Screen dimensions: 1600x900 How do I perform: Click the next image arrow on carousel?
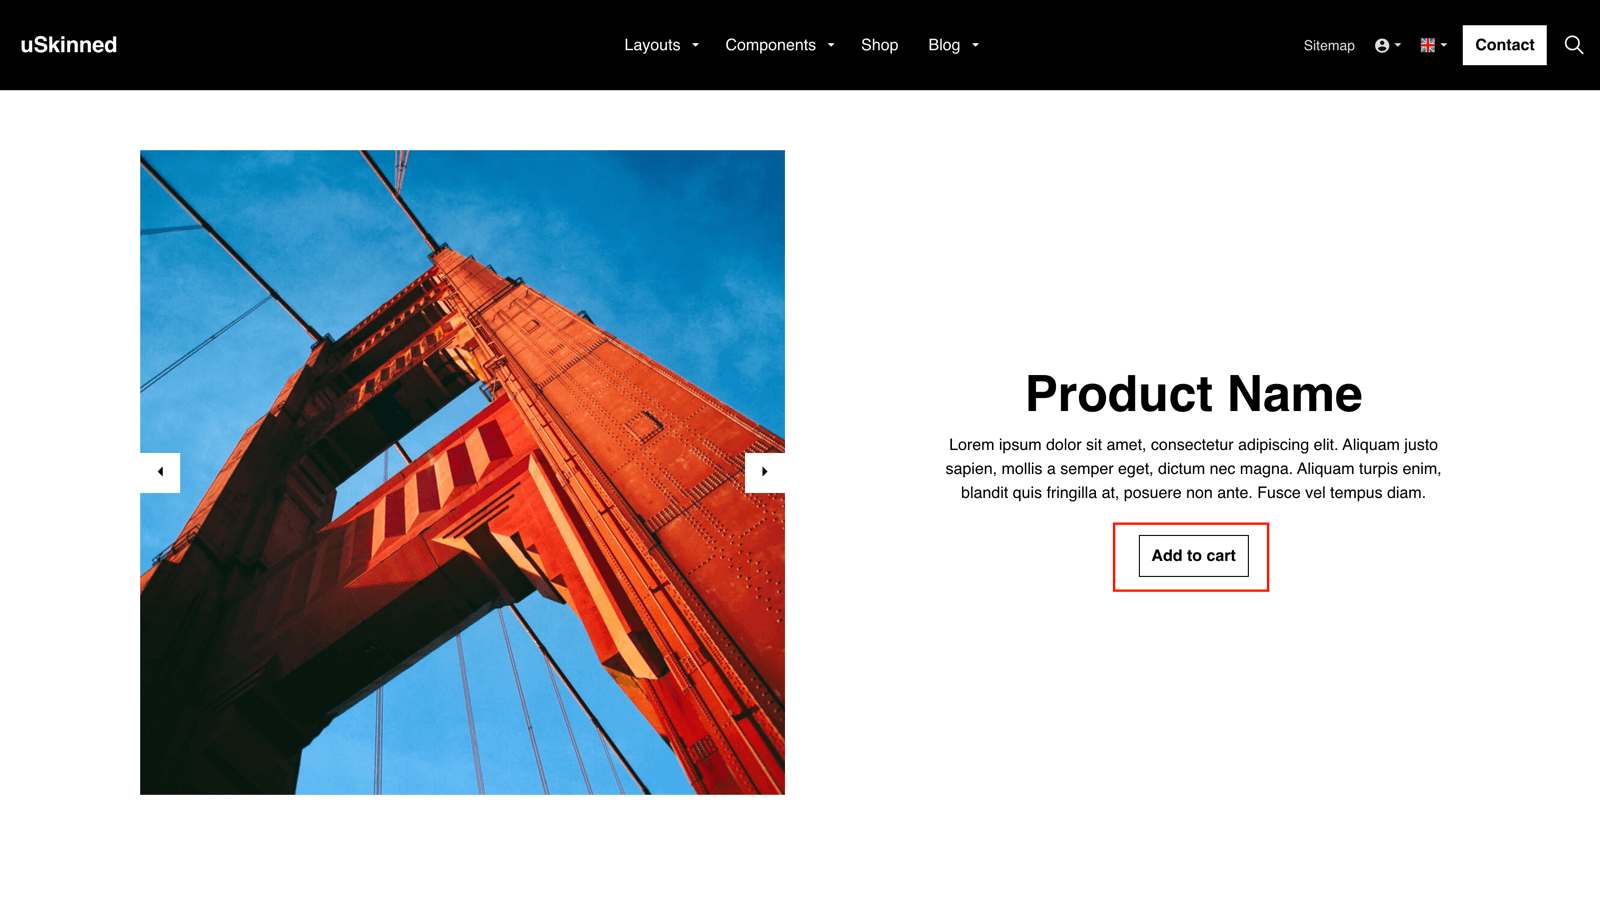coord(764,471)
